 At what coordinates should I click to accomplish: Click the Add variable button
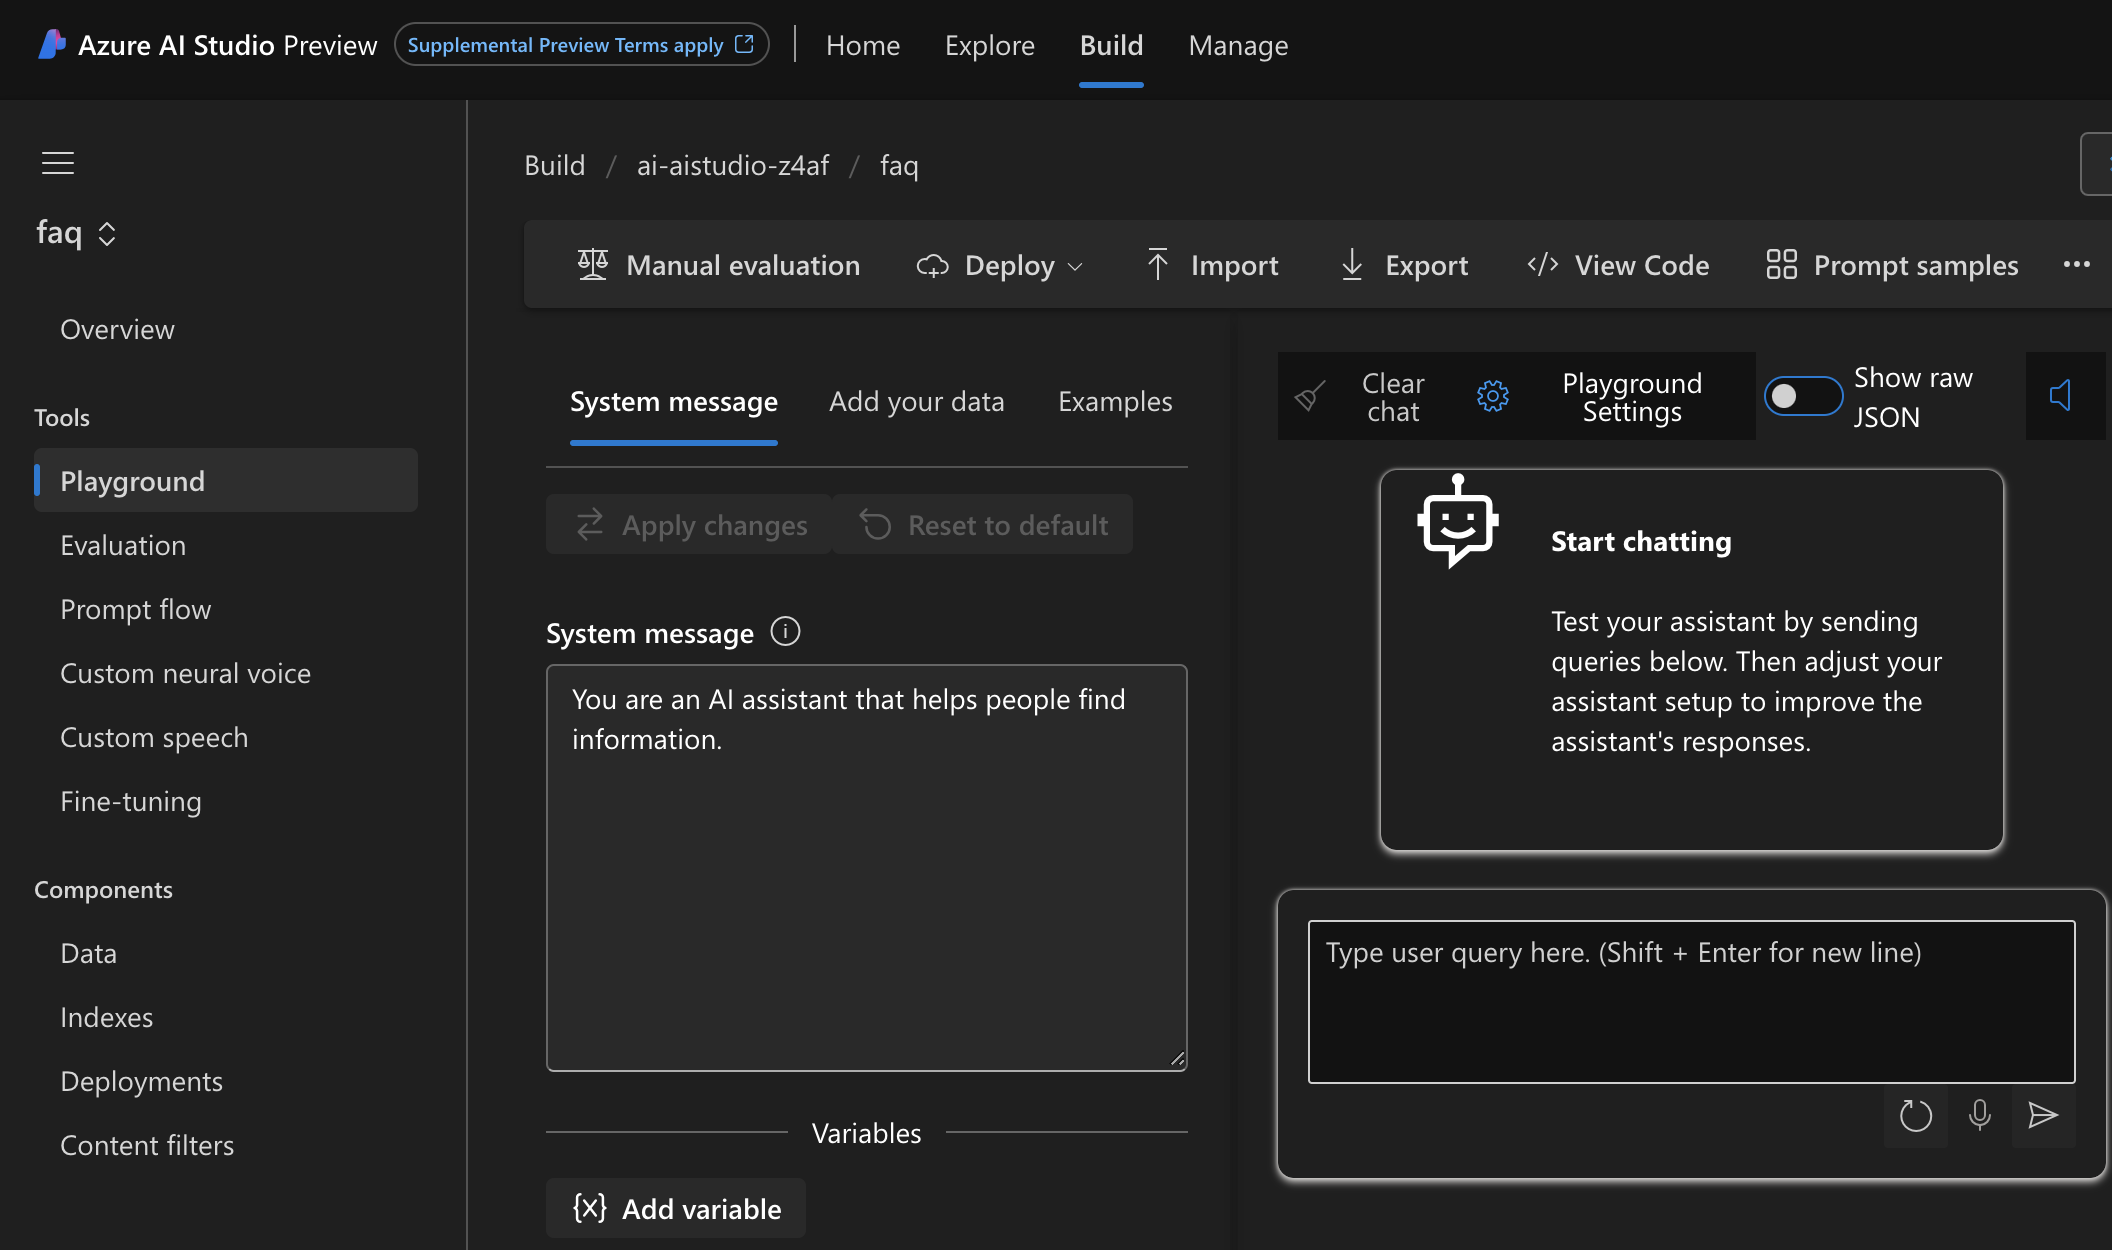[676, 1208]
